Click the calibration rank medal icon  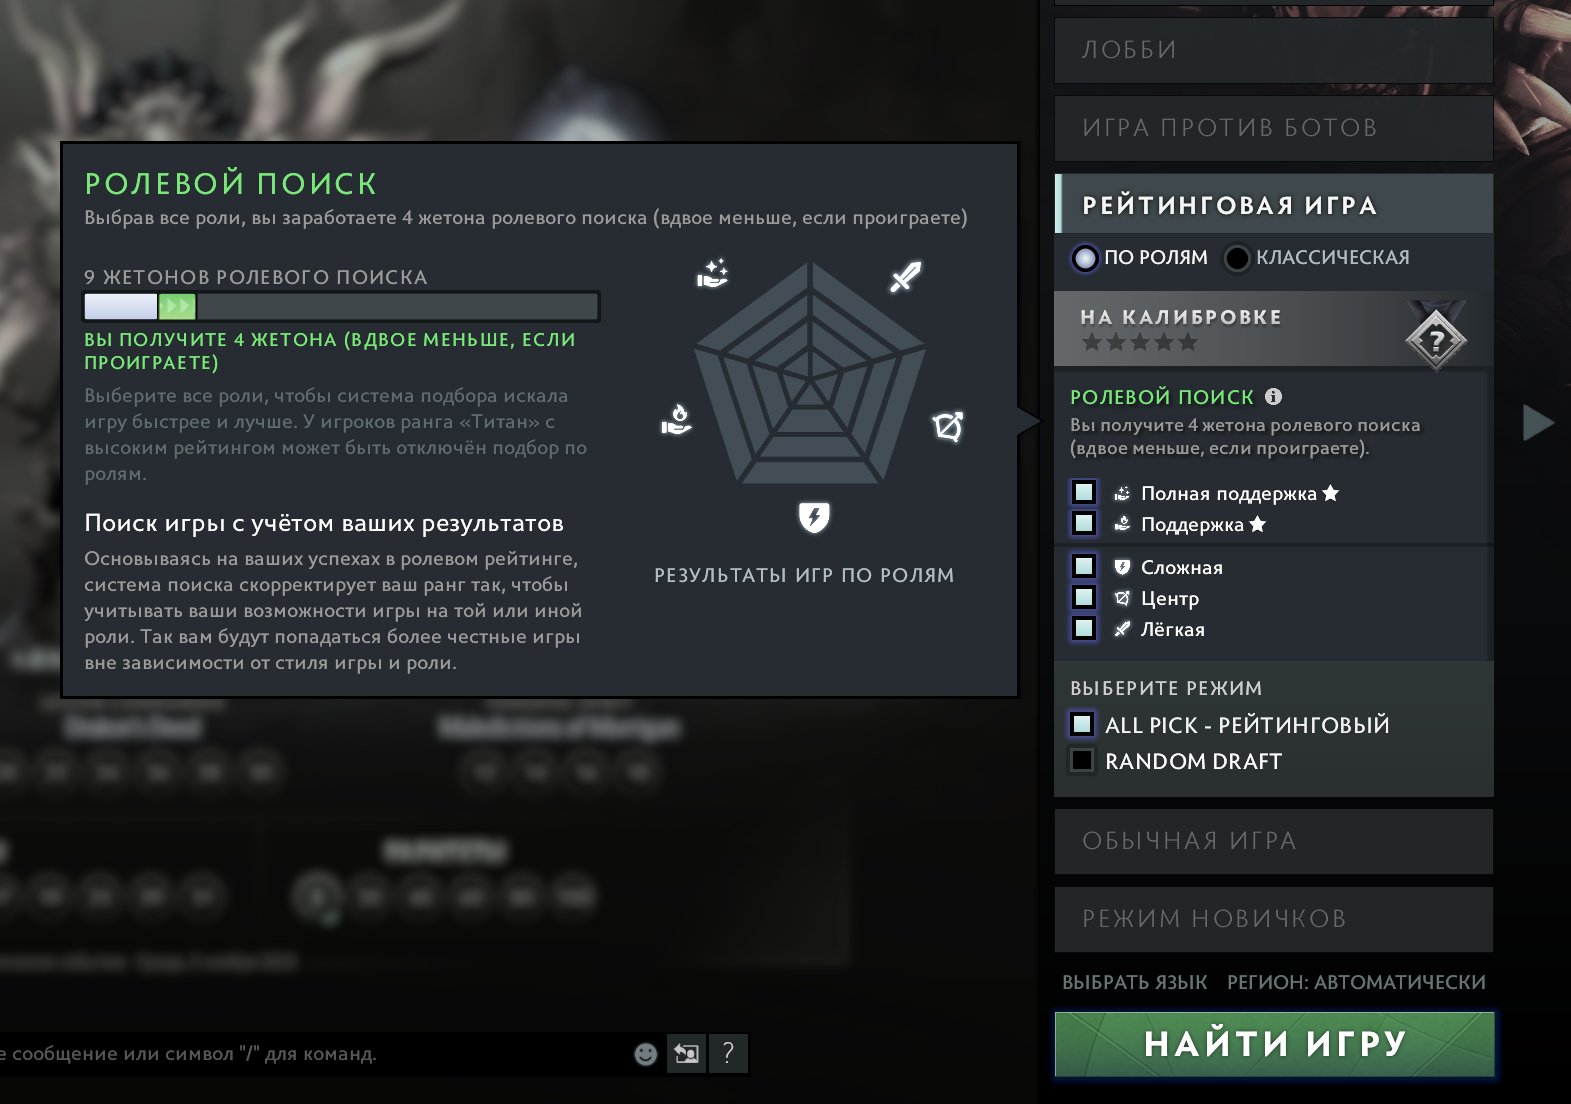(x=1436, y=338)
